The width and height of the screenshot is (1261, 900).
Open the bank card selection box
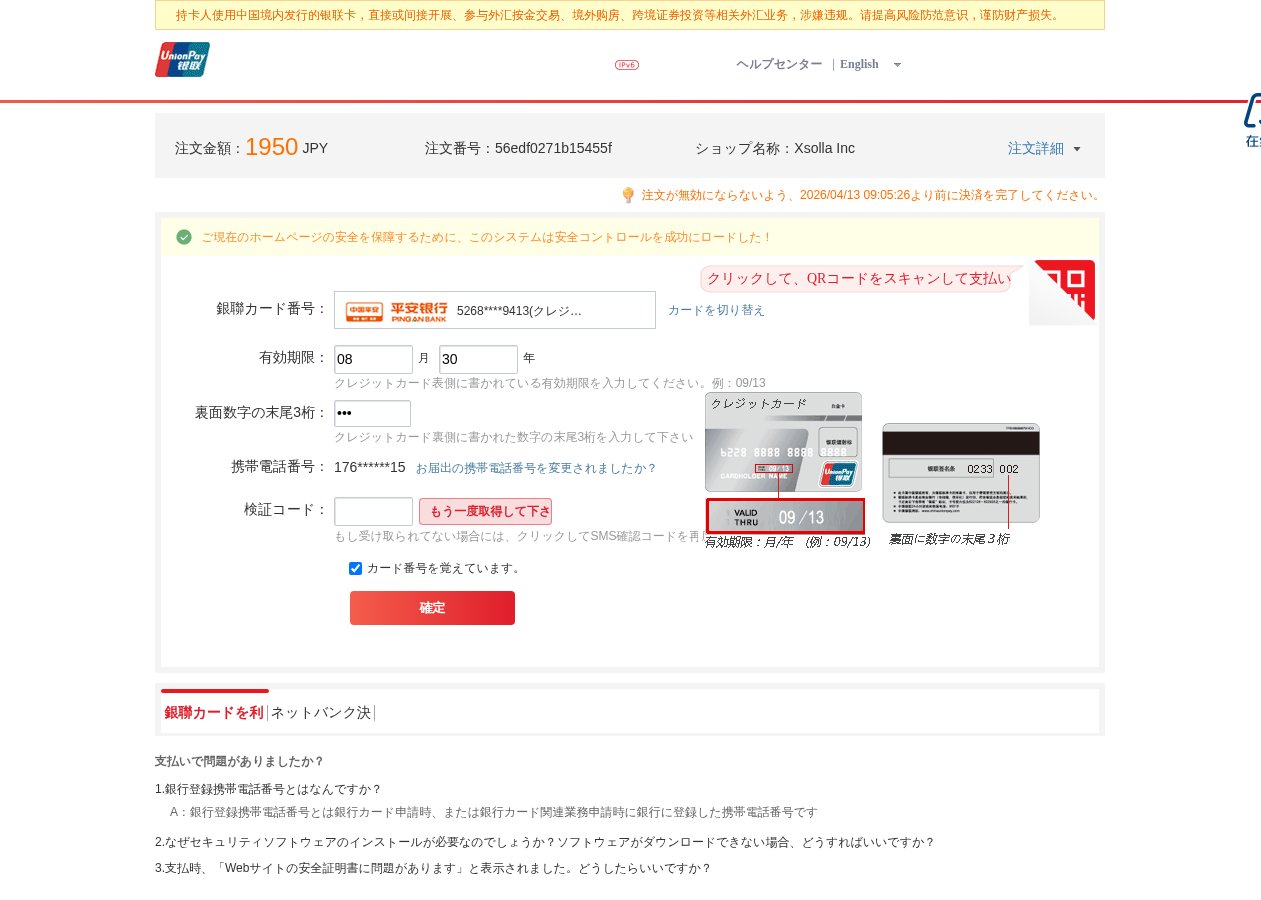495,310
